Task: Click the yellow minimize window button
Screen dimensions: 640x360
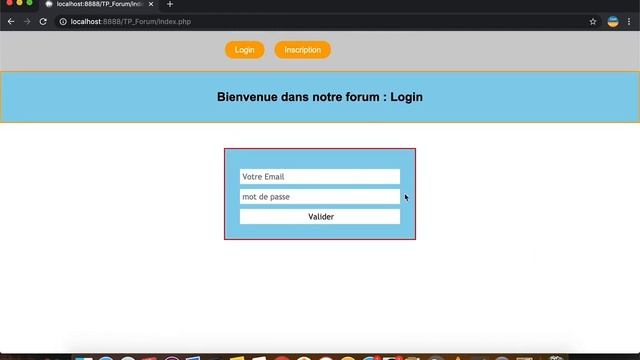Action: point(19,2)
